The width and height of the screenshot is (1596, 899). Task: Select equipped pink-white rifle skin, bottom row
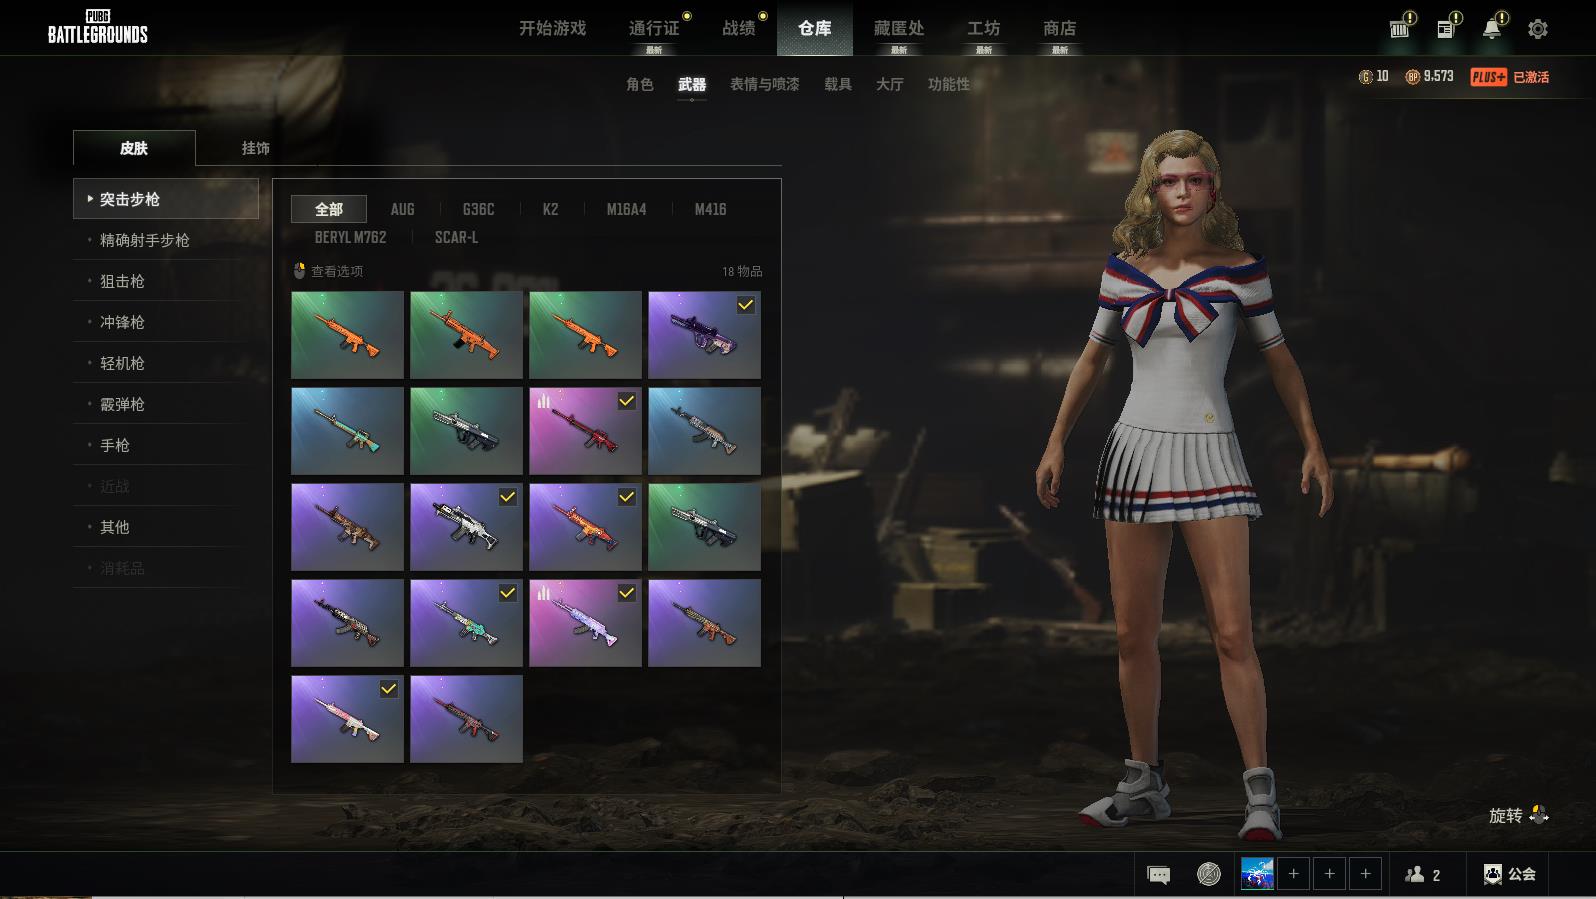coord(347,719)
